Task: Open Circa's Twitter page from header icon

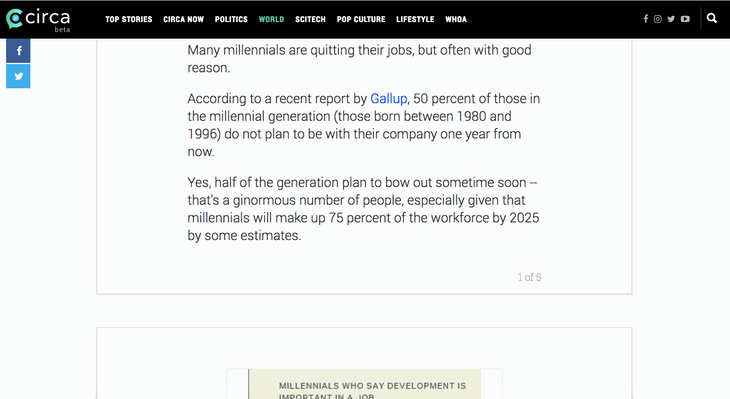Action: pos(671,19)
